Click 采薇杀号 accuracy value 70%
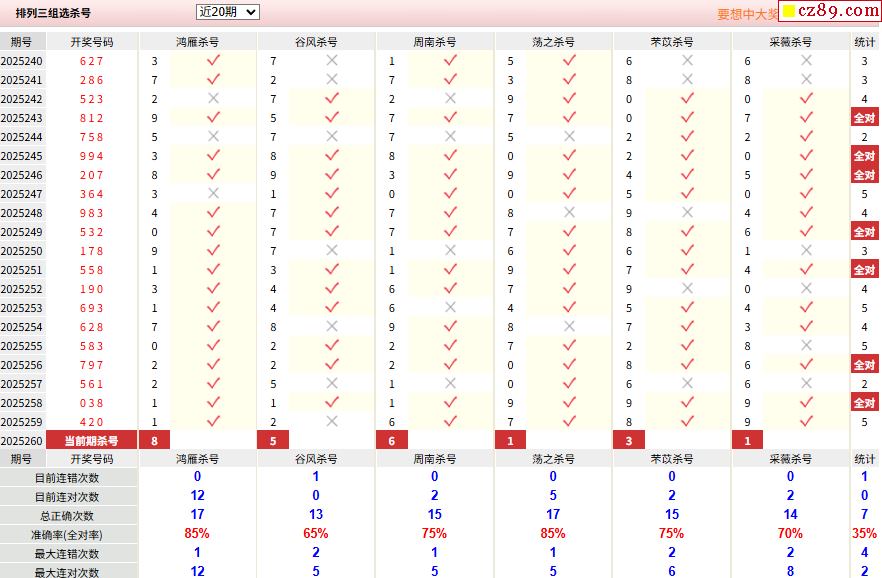The image size is (882, 578). coord(790,533)
